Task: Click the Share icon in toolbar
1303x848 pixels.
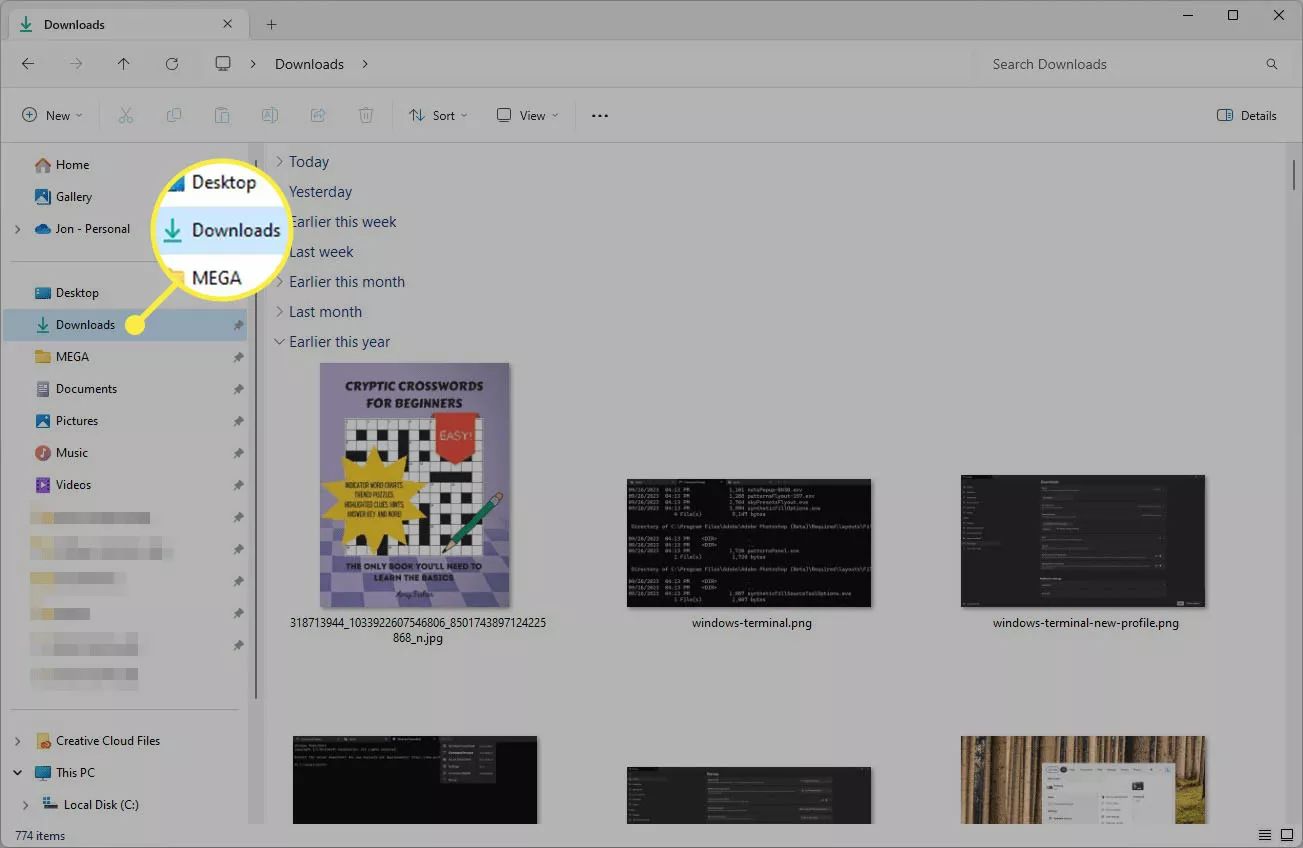Action: (x=318, y=115)
